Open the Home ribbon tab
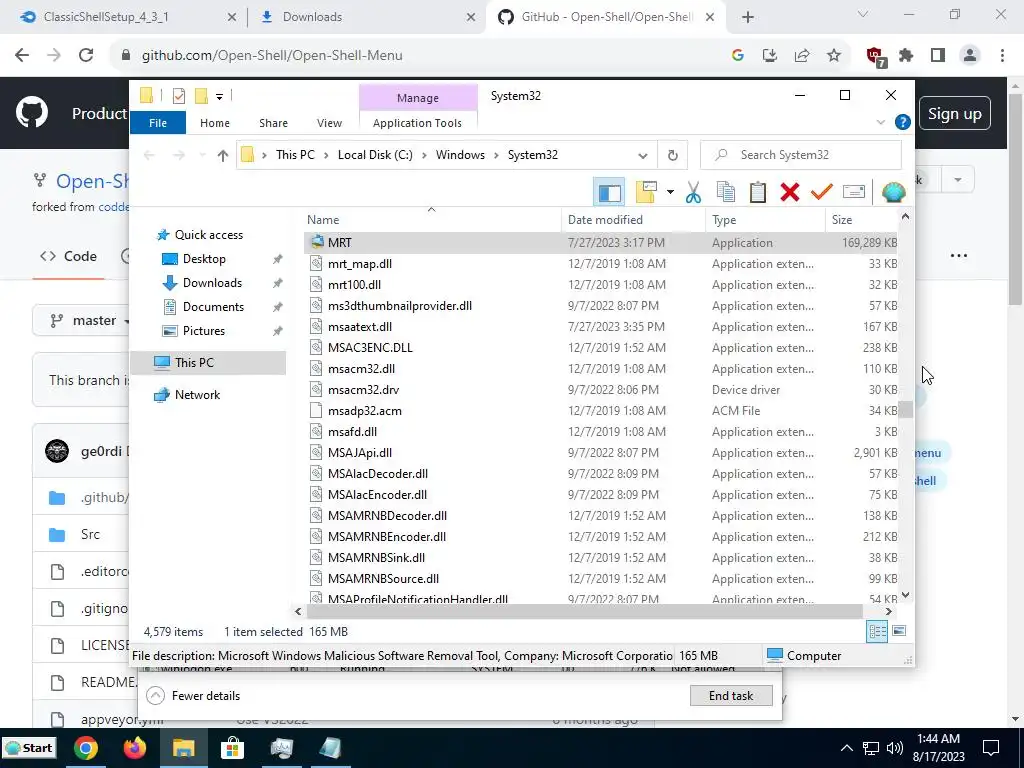The height and width of the screenshot is (768, 1024). [215, 123]
